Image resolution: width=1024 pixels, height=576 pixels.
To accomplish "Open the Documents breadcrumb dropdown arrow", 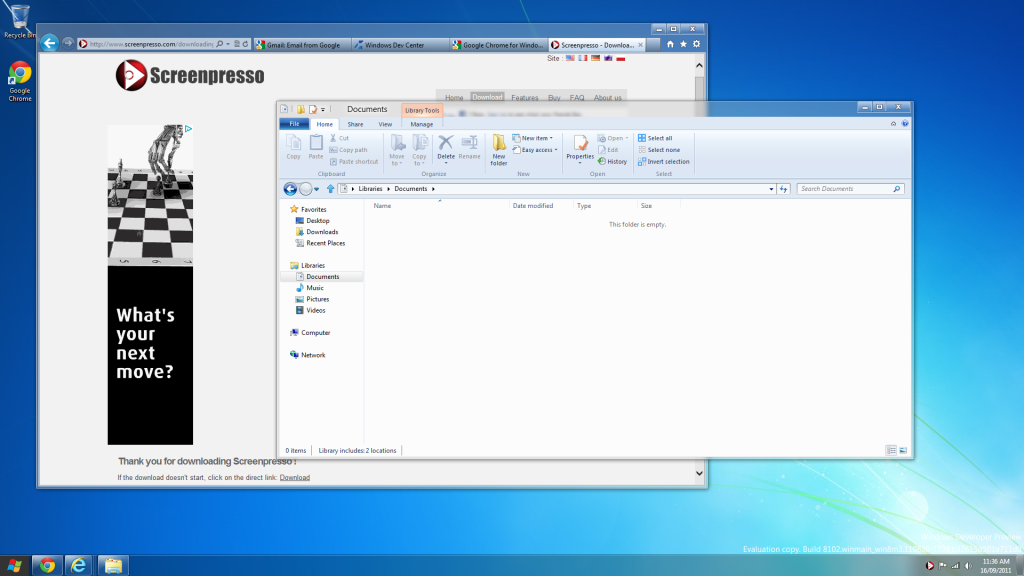I will pyautogui.click(x=434, y=189).
